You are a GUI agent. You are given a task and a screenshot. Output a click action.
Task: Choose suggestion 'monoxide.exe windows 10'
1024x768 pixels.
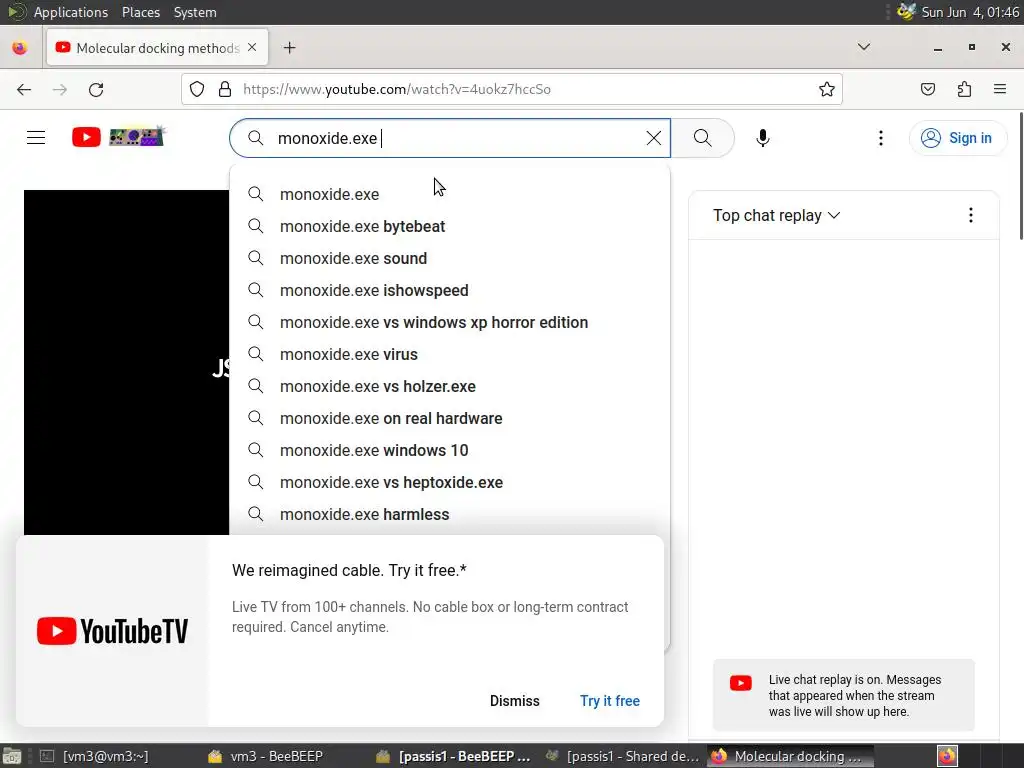click(449, 451)
